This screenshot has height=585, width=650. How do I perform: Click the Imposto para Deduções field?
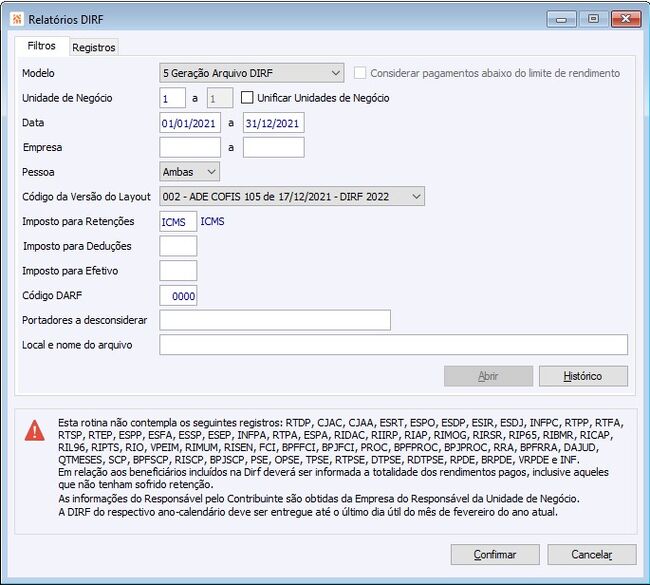178,246
